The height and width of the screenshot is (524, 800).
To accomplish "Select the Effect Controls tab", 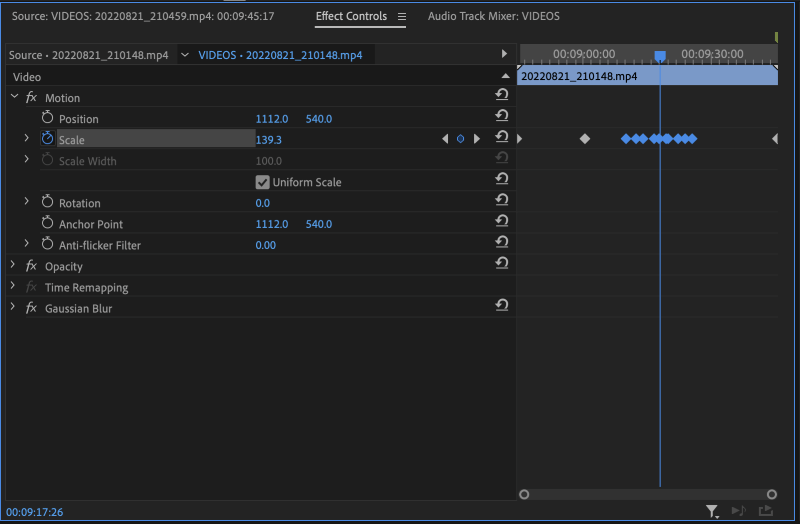I will (x=351, y=16).
